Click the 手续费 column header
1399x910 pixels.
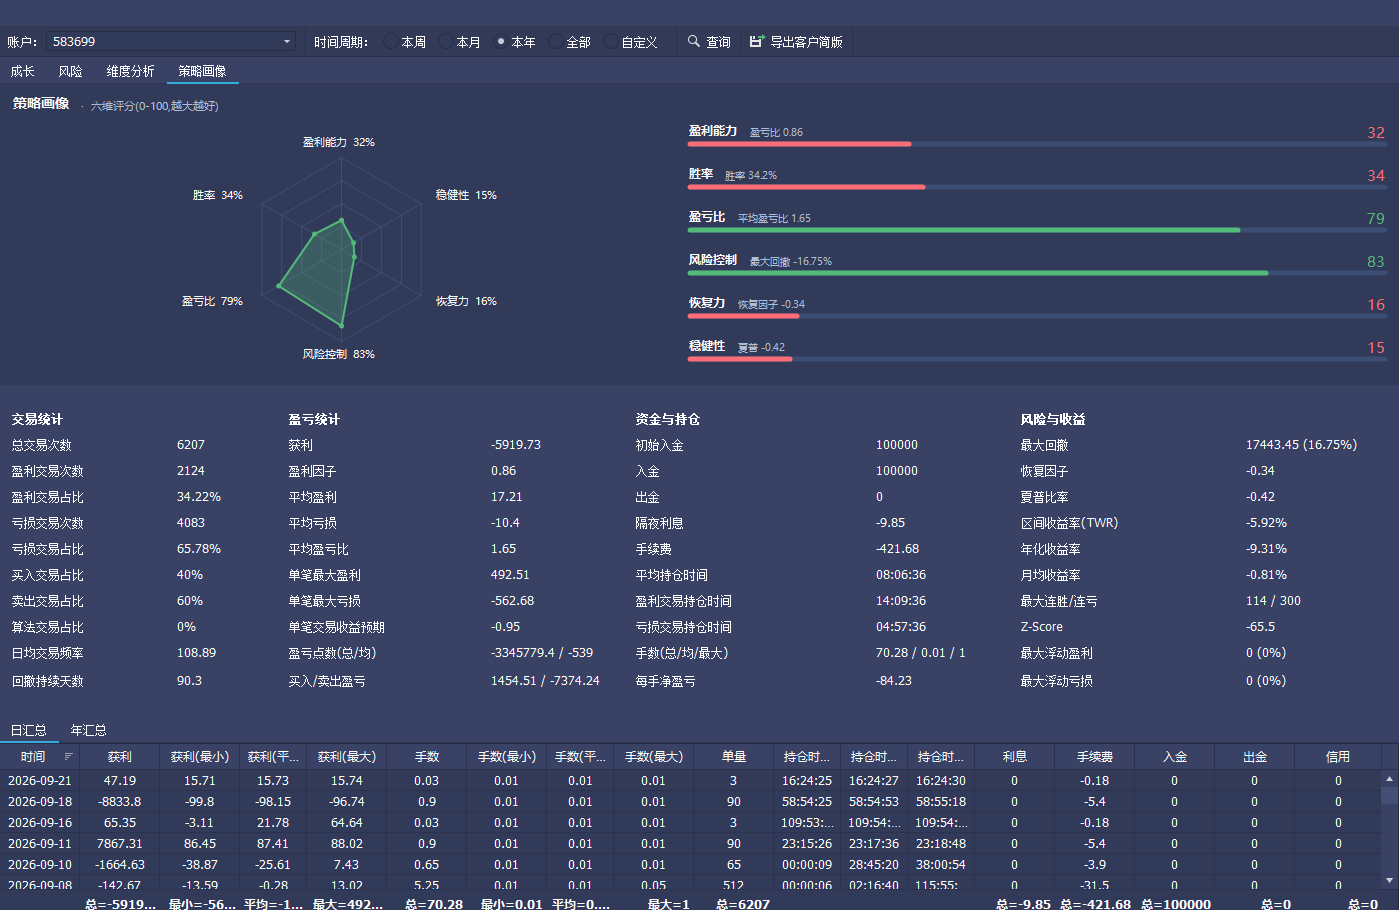[x=1094, y=757]
